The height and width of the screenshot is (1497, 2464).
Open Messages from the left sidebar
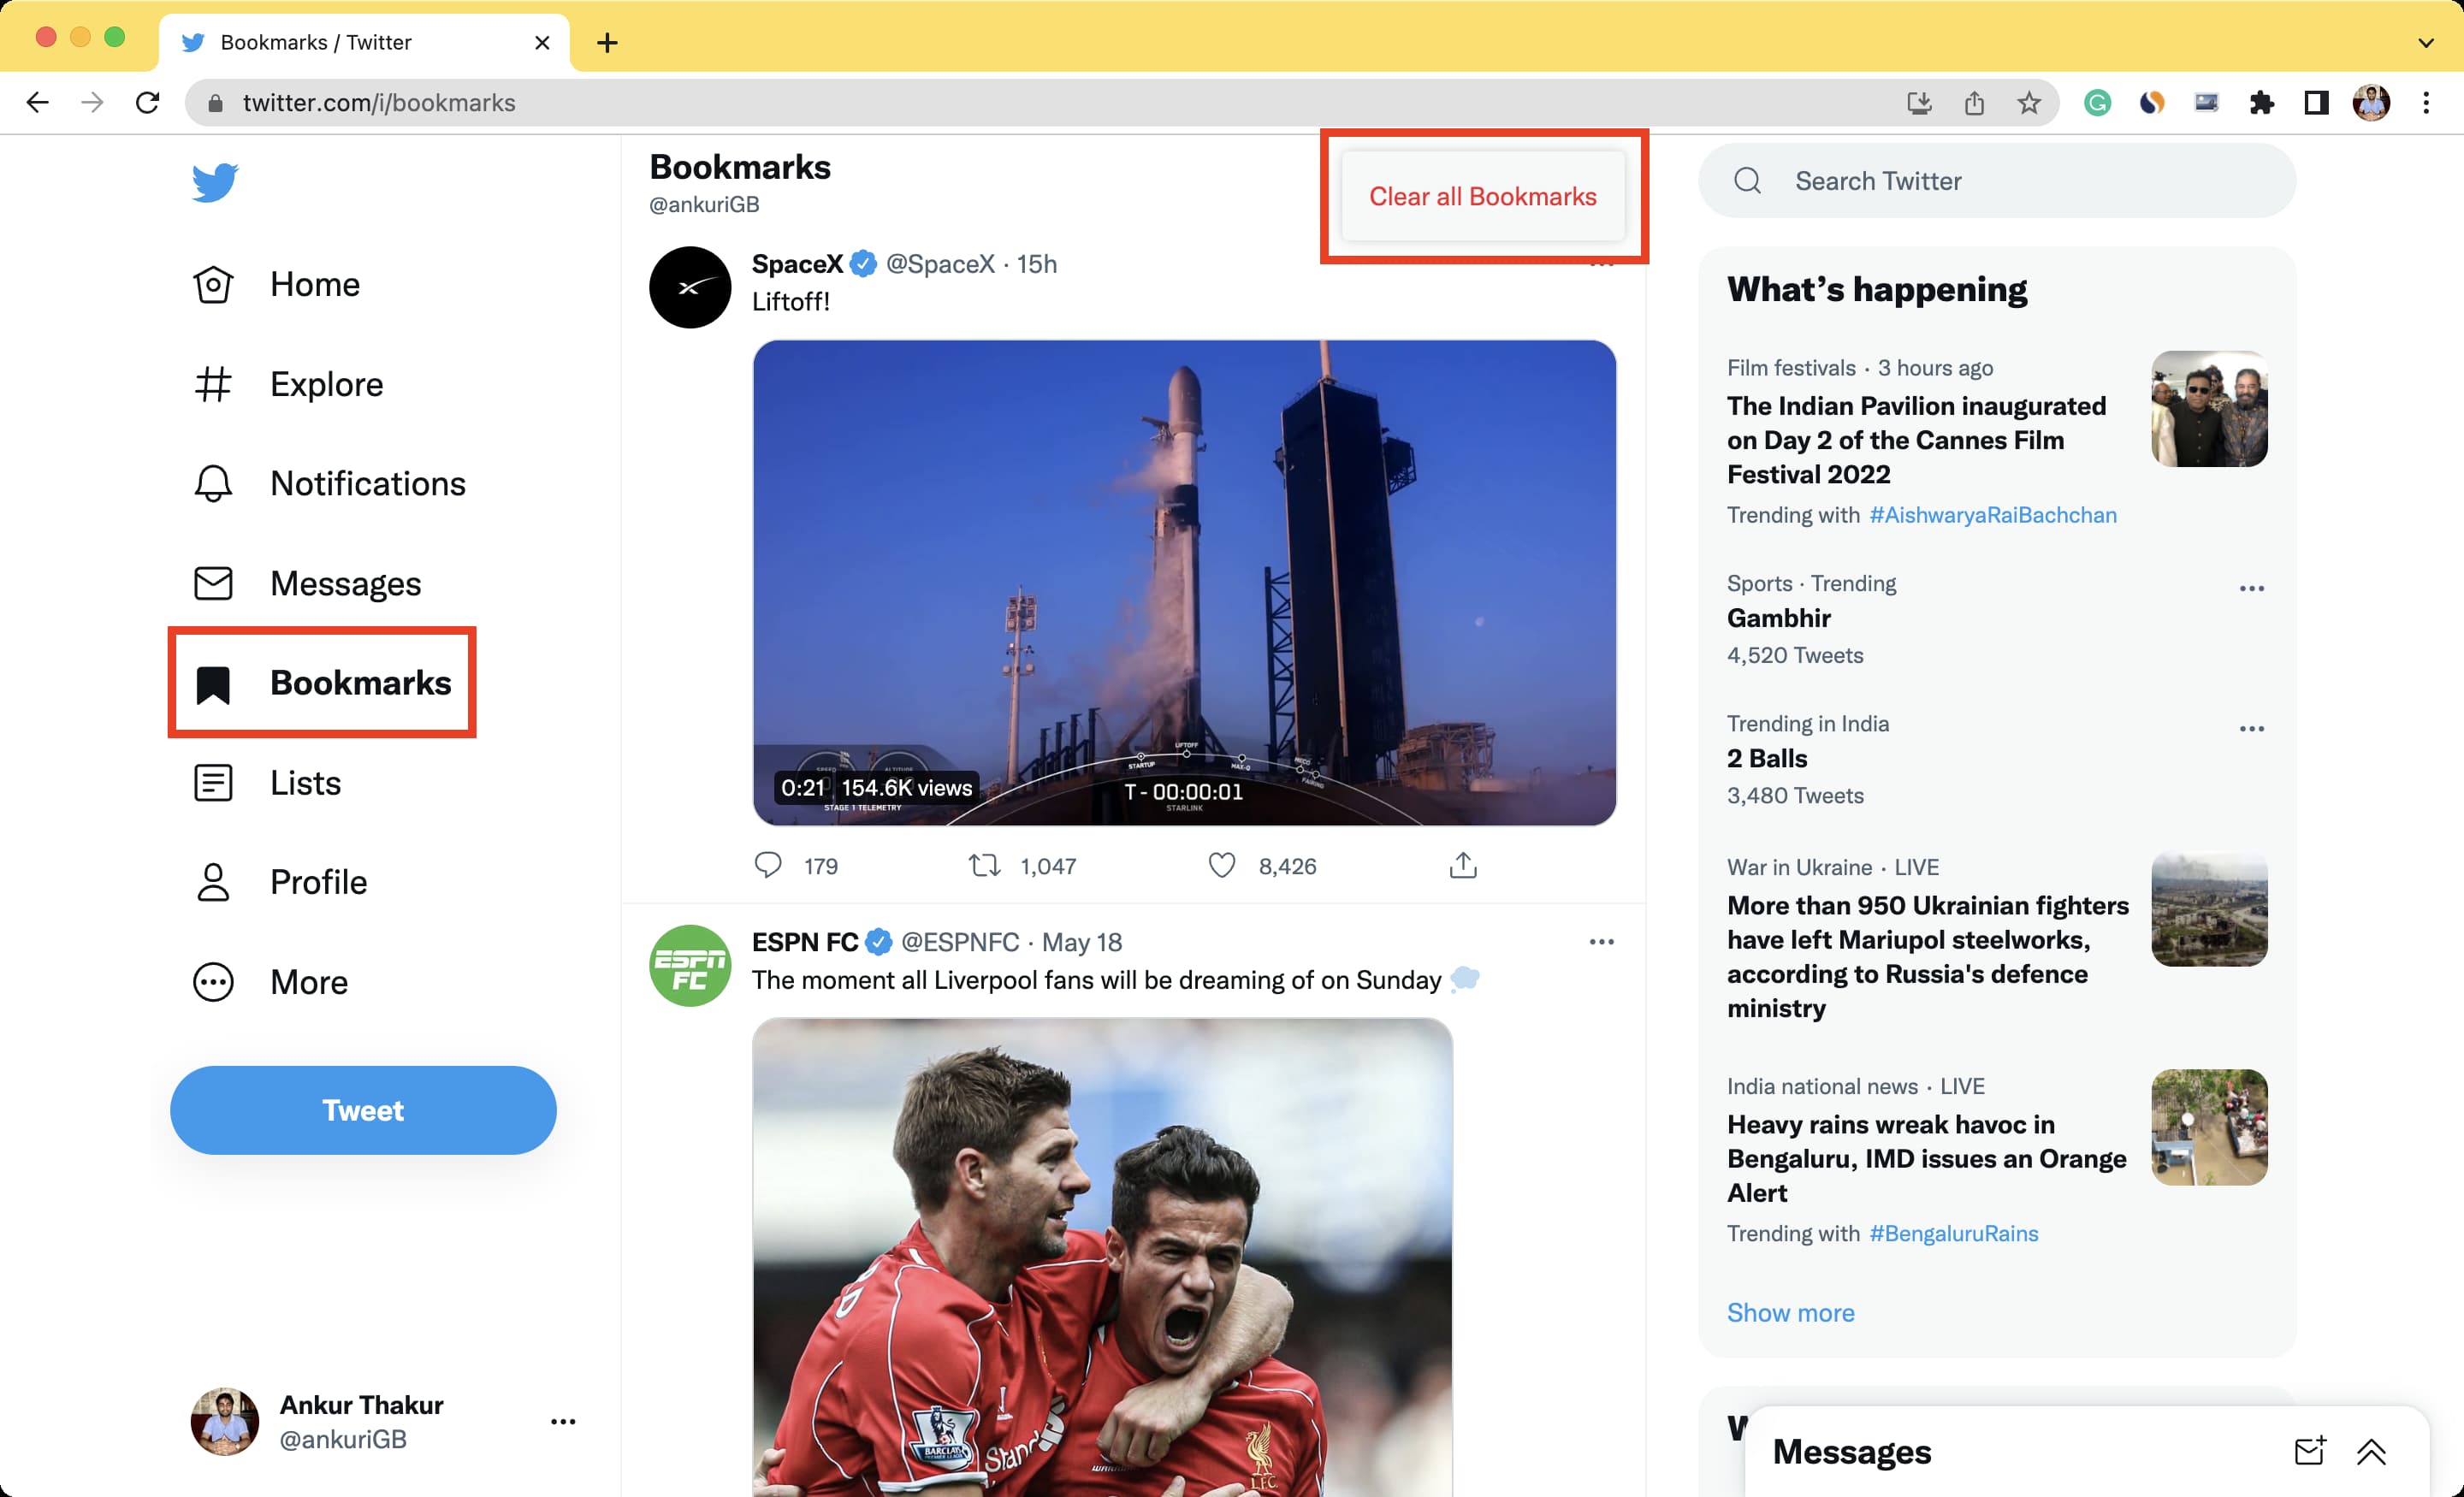point(307,584)
